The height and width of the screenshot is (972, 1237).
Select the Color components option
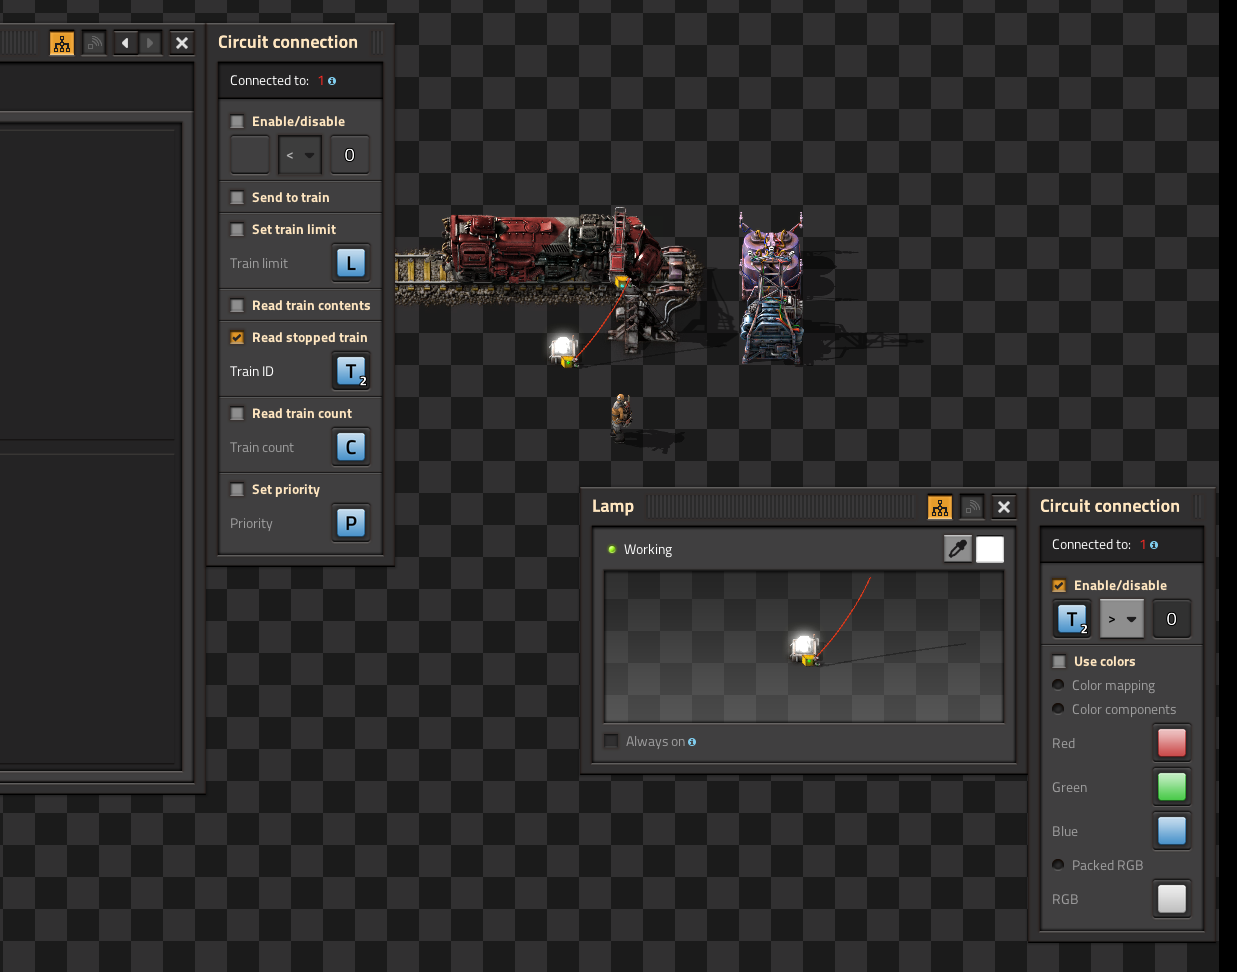(1058, 709)
